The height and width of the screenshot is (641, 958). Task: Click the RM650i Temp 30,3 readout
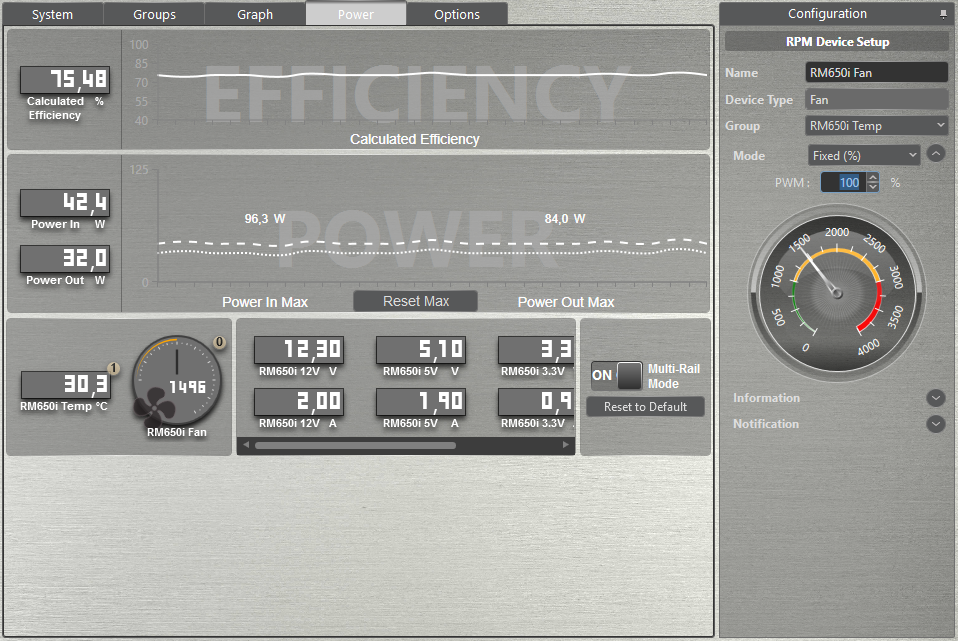(x=65, y=384)
